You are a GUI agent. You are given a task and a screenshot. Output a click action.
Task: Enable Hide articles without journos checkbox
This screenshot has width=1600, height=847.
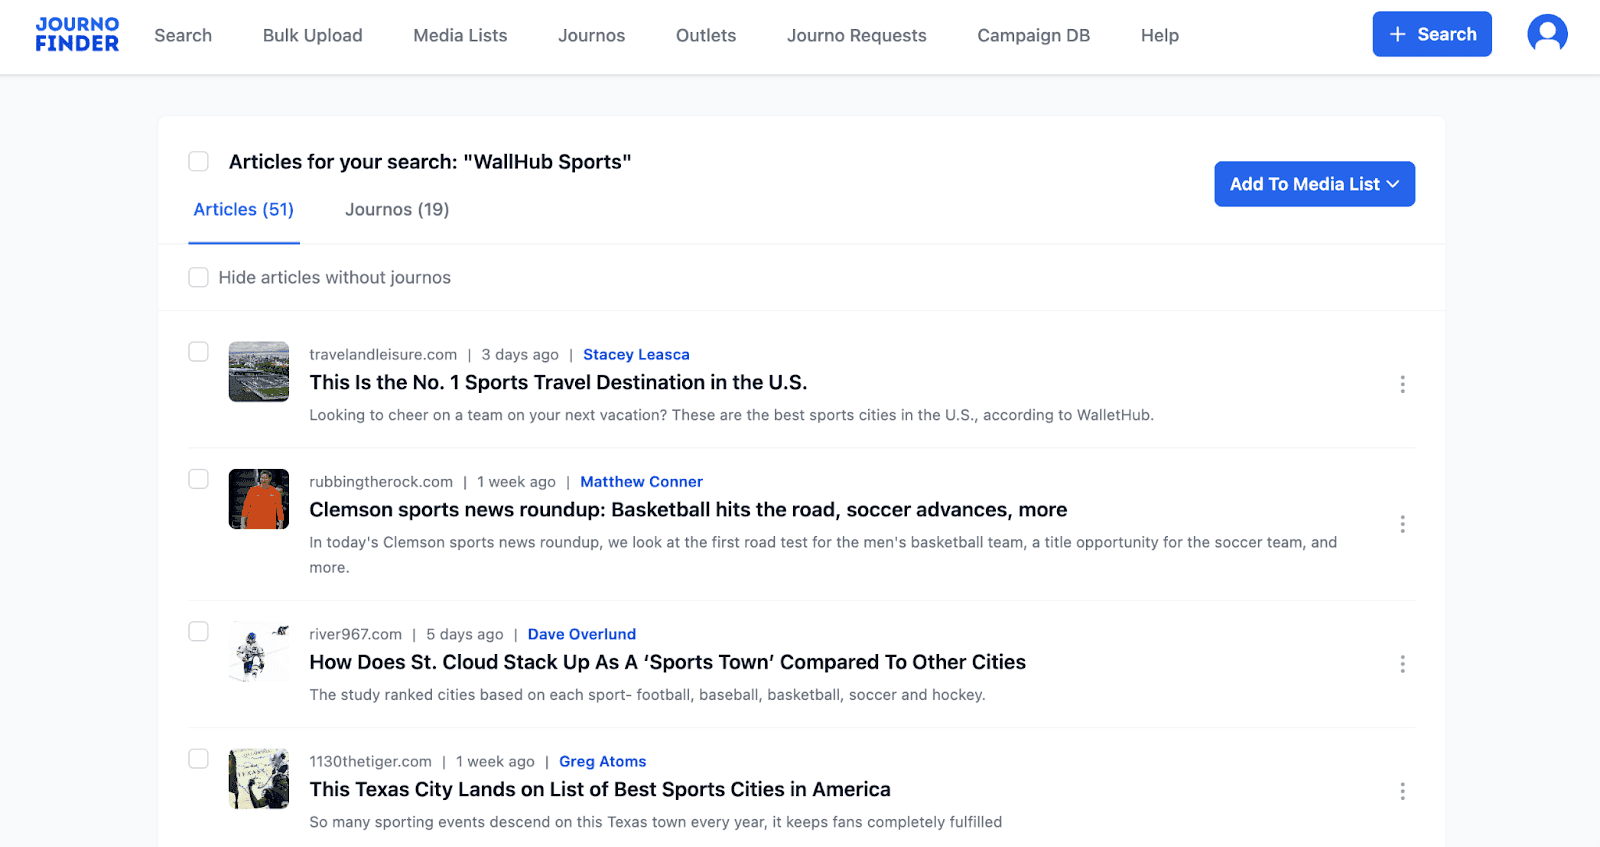[x=199, y=278]
